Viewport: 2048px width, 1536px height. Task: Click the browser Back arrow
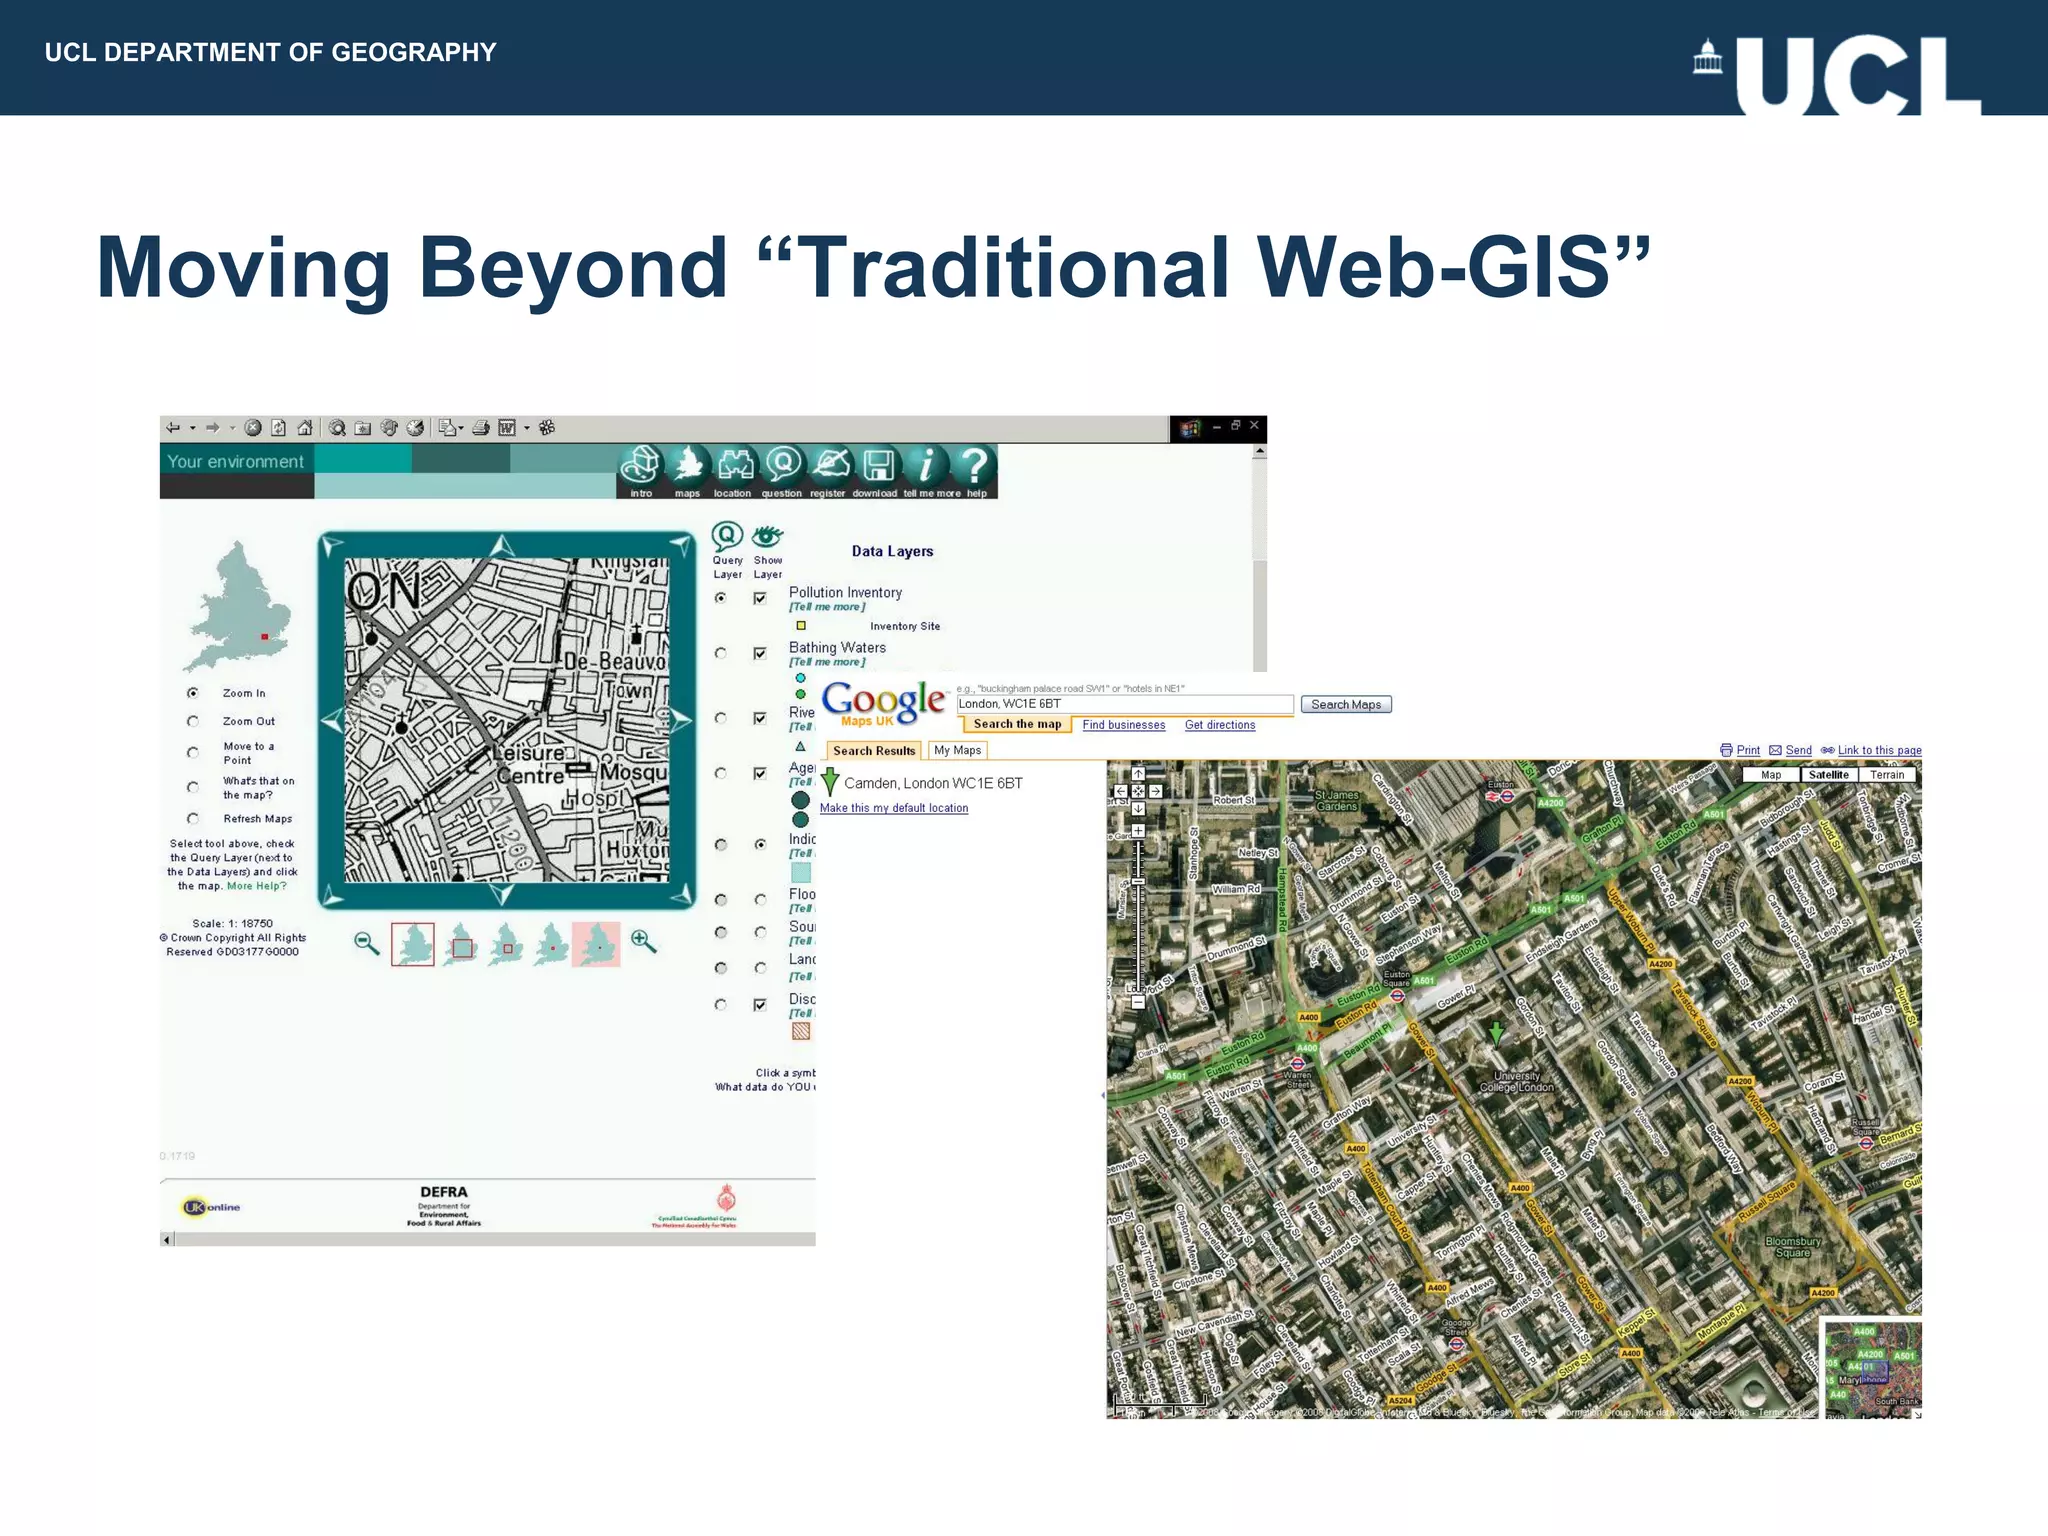[173, 428]
